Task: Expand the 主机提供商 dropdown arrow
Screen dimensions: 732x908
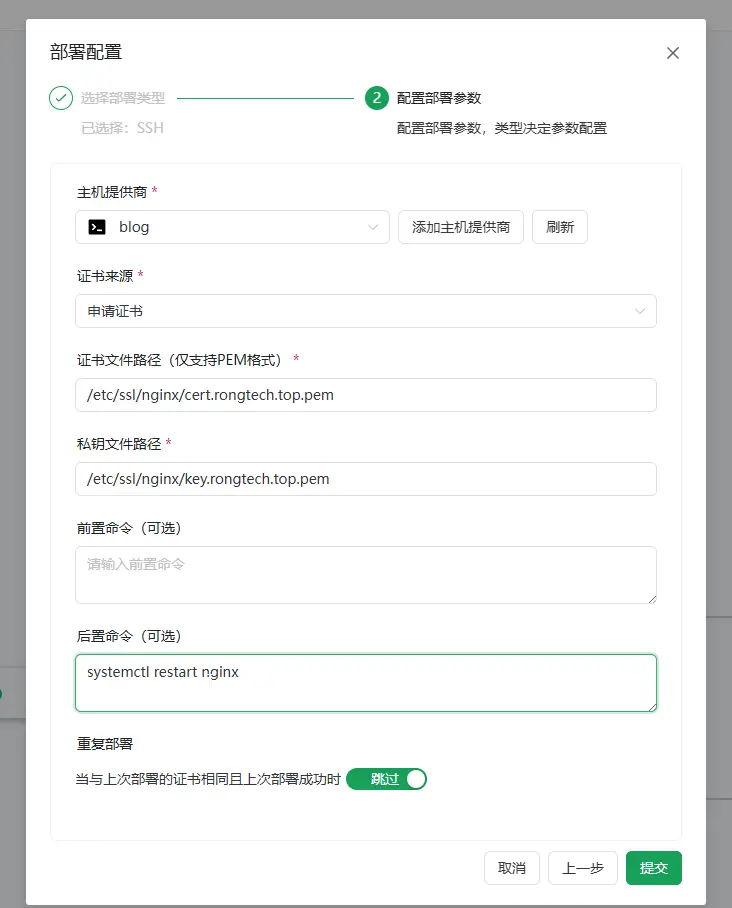Action: pos(374,227)
